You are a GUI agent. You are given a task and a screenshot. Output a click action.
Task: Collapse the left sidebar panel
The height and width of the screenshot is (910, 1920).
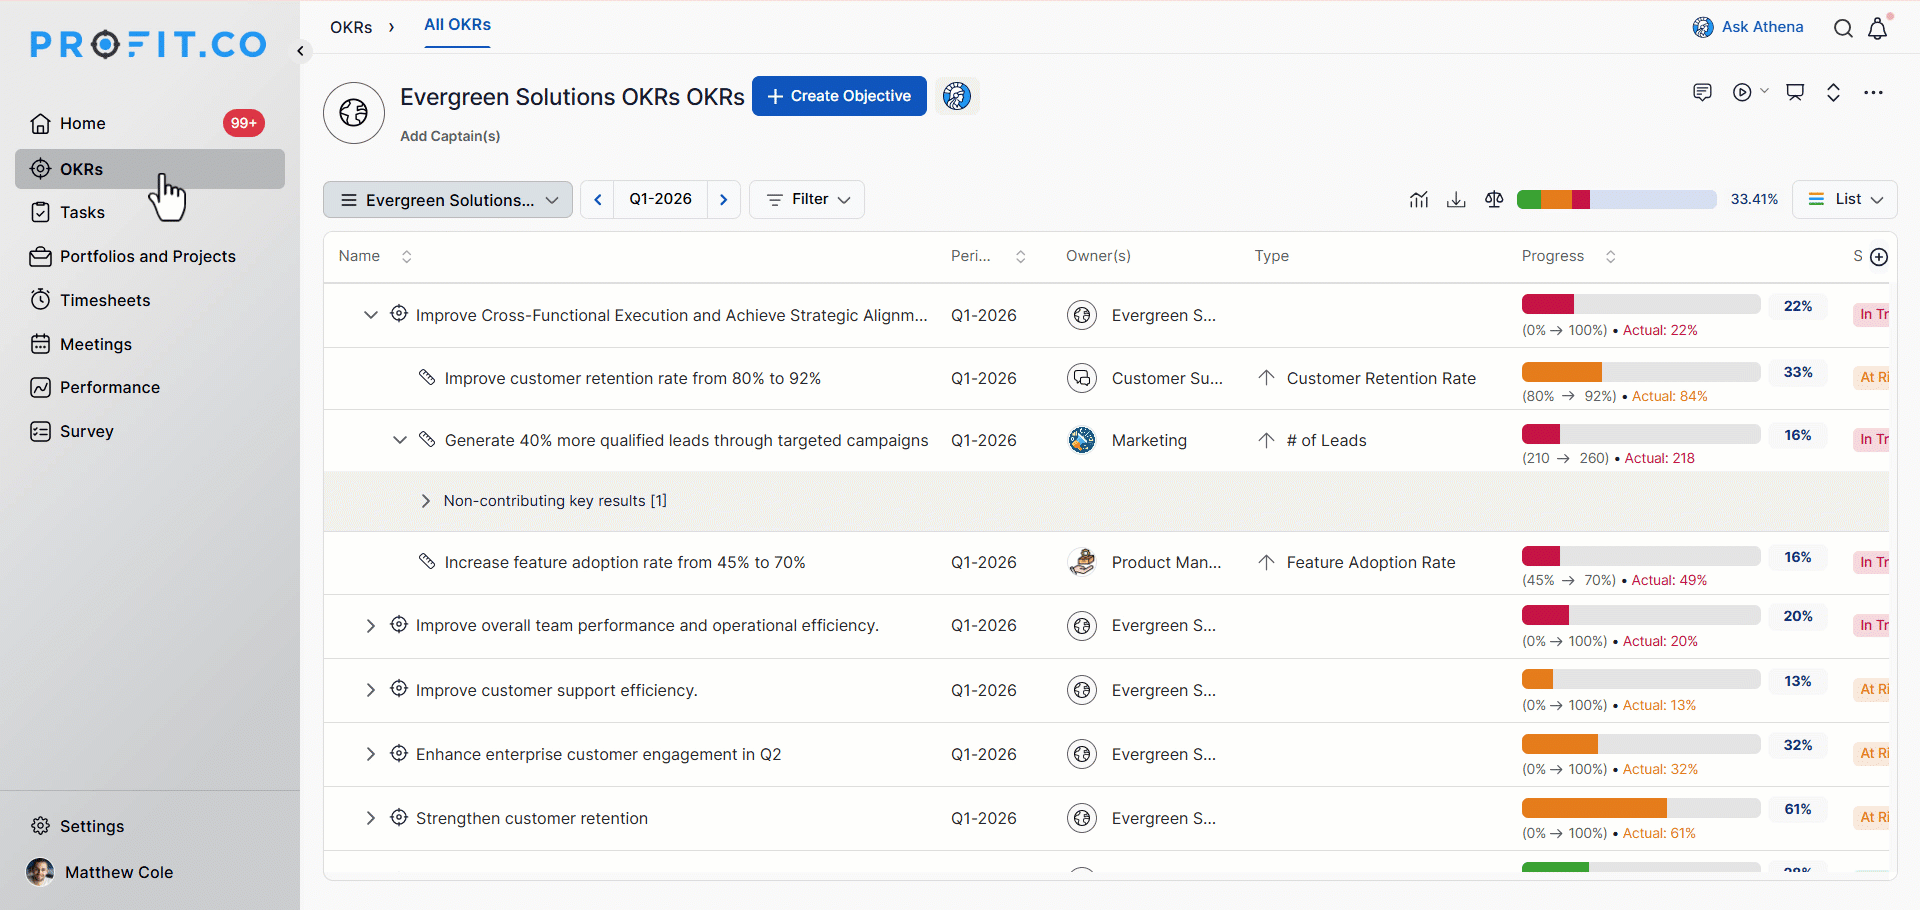tap(300, 51)
